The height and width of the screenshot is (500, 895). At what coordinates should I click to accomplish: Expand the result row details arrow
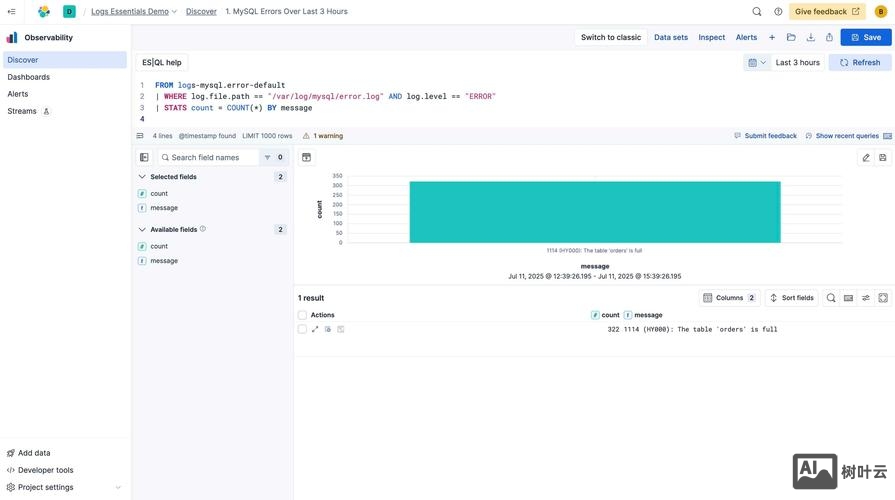[315, 329]
